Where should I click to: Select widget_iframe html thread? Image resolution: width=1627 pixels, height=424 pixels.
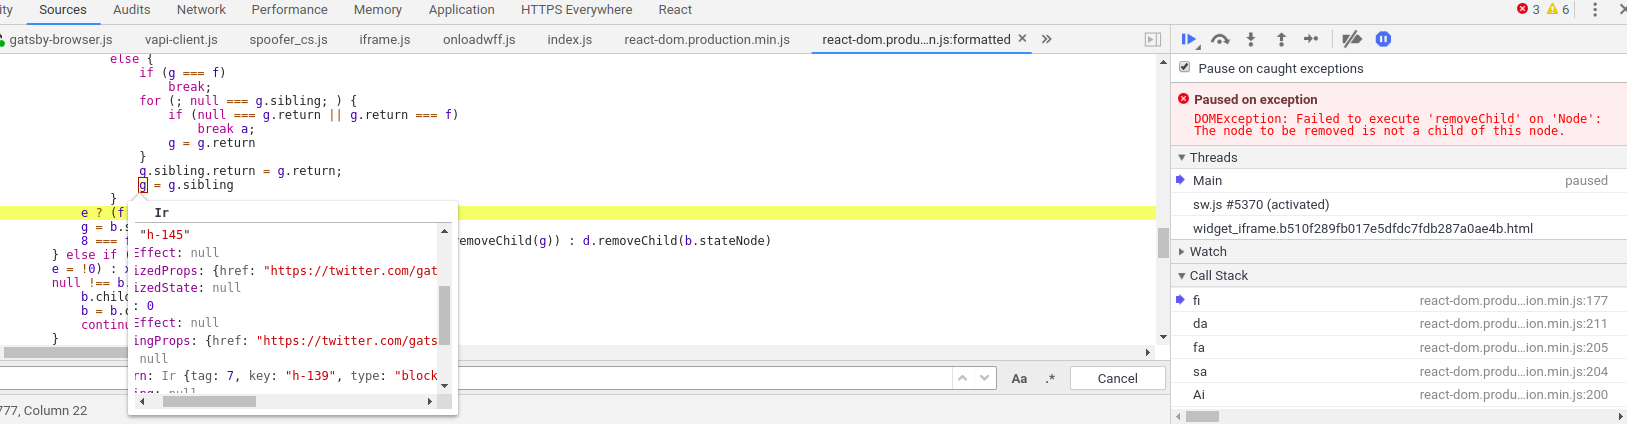[1399, 228]
